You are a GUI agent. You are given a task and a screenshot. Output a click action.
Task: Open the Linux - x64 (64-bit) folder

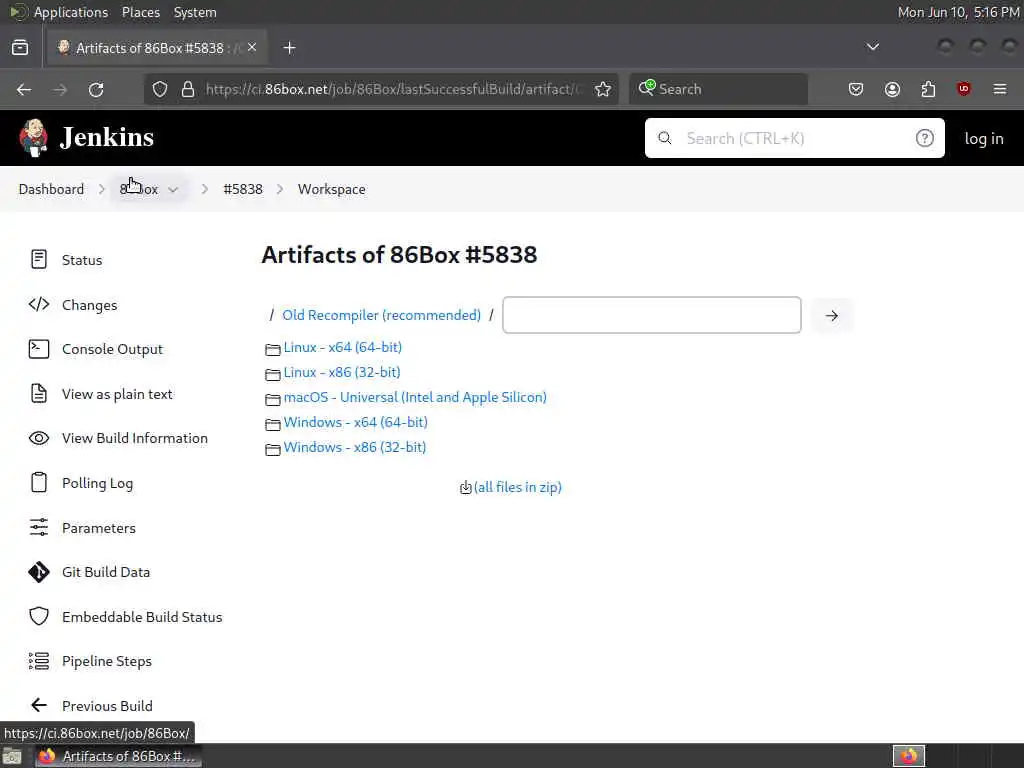(342, 347)
